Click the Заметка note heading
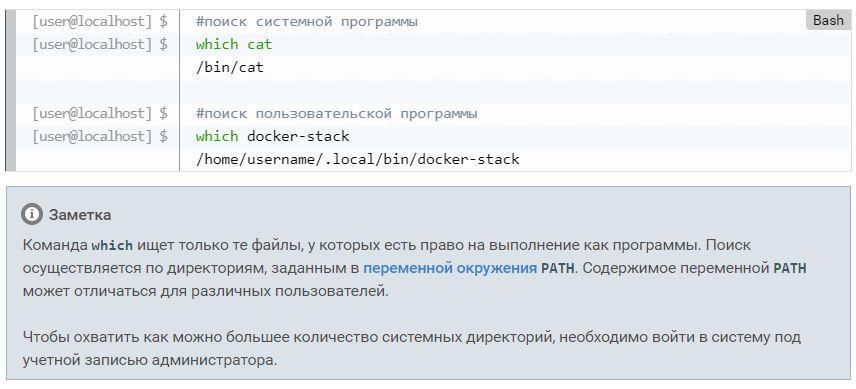 80,215
